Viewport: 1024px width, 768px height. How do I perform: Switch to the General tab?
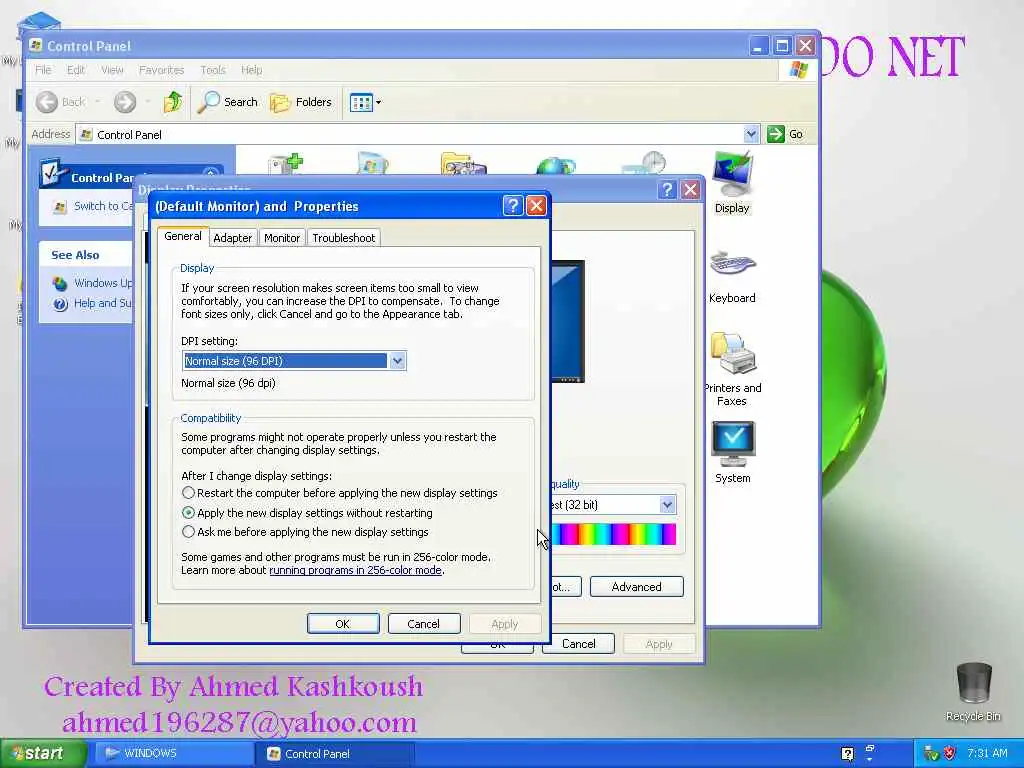point(183,236)
